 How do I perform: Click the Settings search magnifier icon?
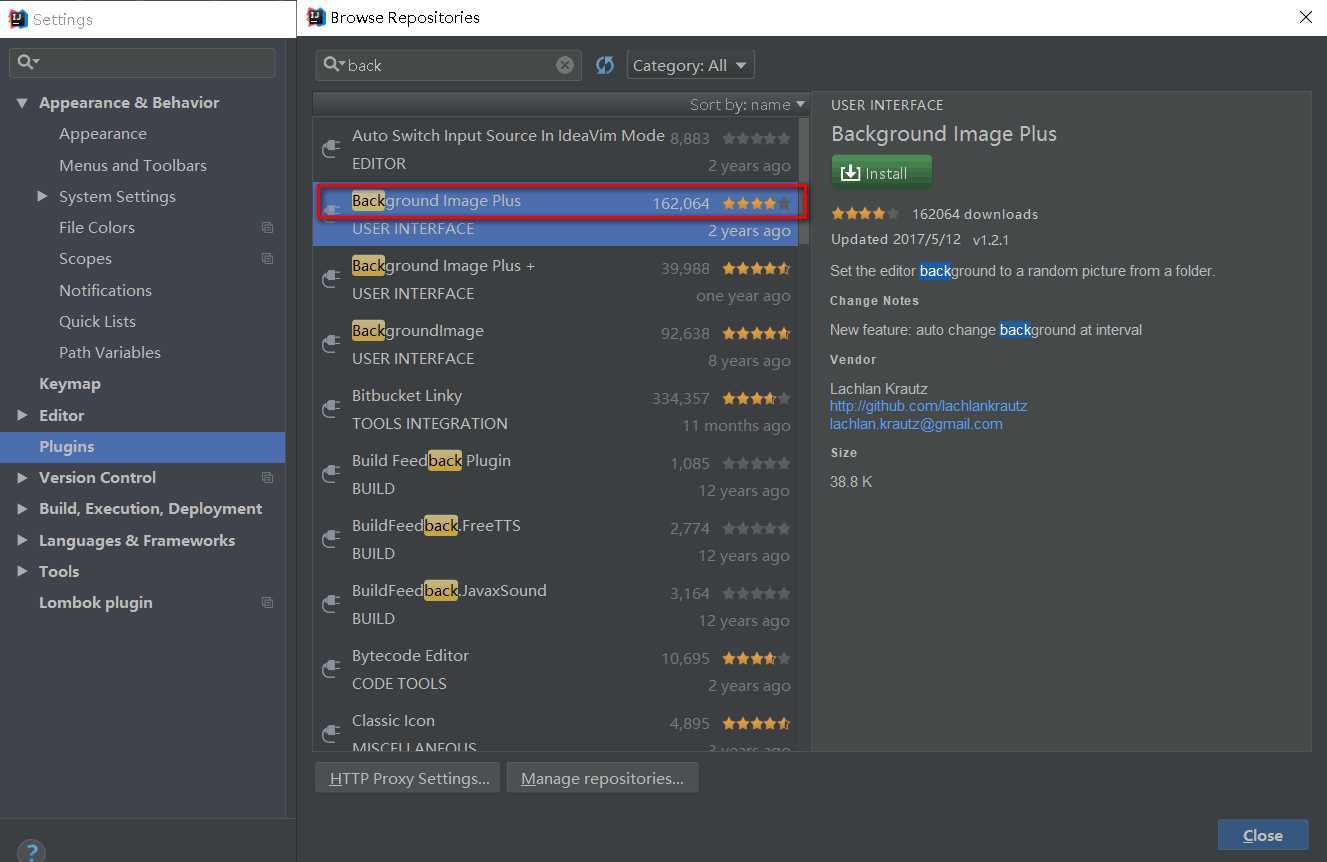click(x=27, y=62)
